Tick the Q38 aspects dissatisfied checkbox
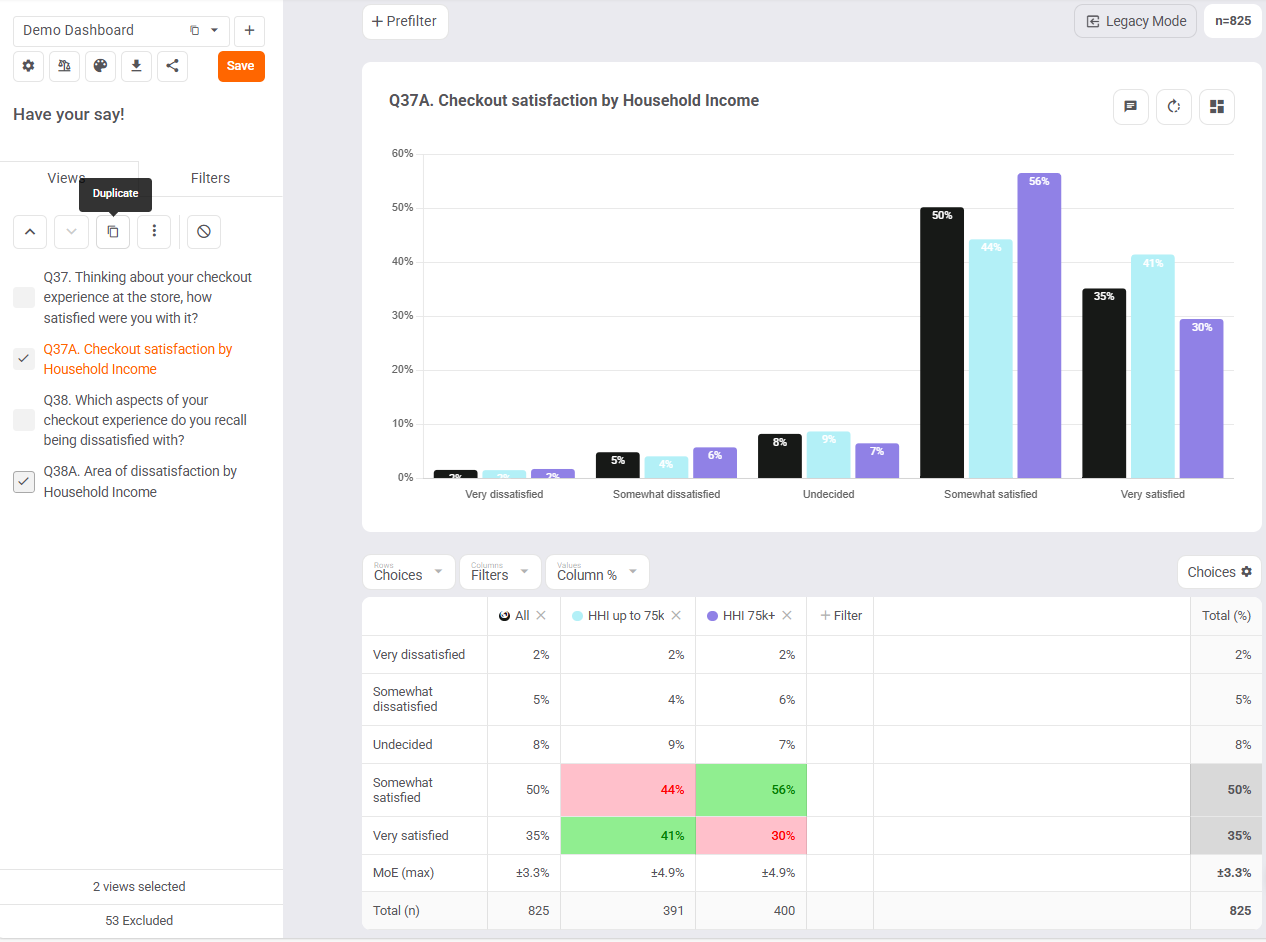Viewport: 1266px width, 942px height. 24,420
